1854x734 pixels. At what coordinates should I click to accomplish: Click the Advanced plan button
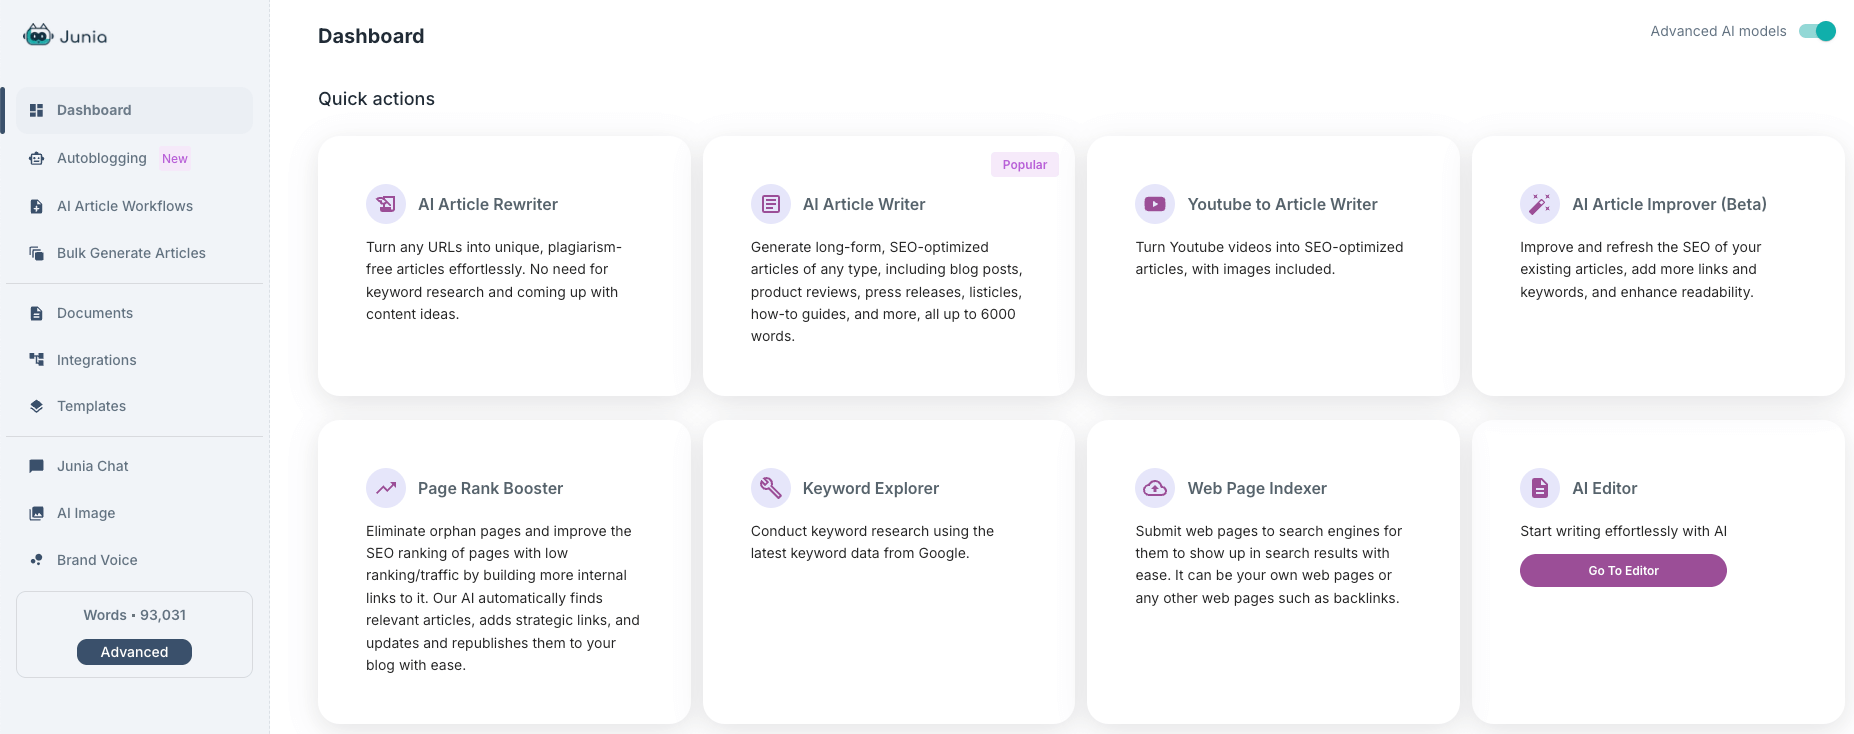(134, 652)
